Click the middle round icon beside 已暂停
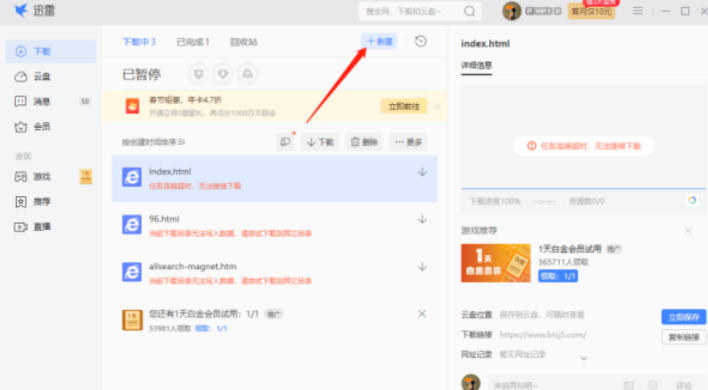 point(223,74)
